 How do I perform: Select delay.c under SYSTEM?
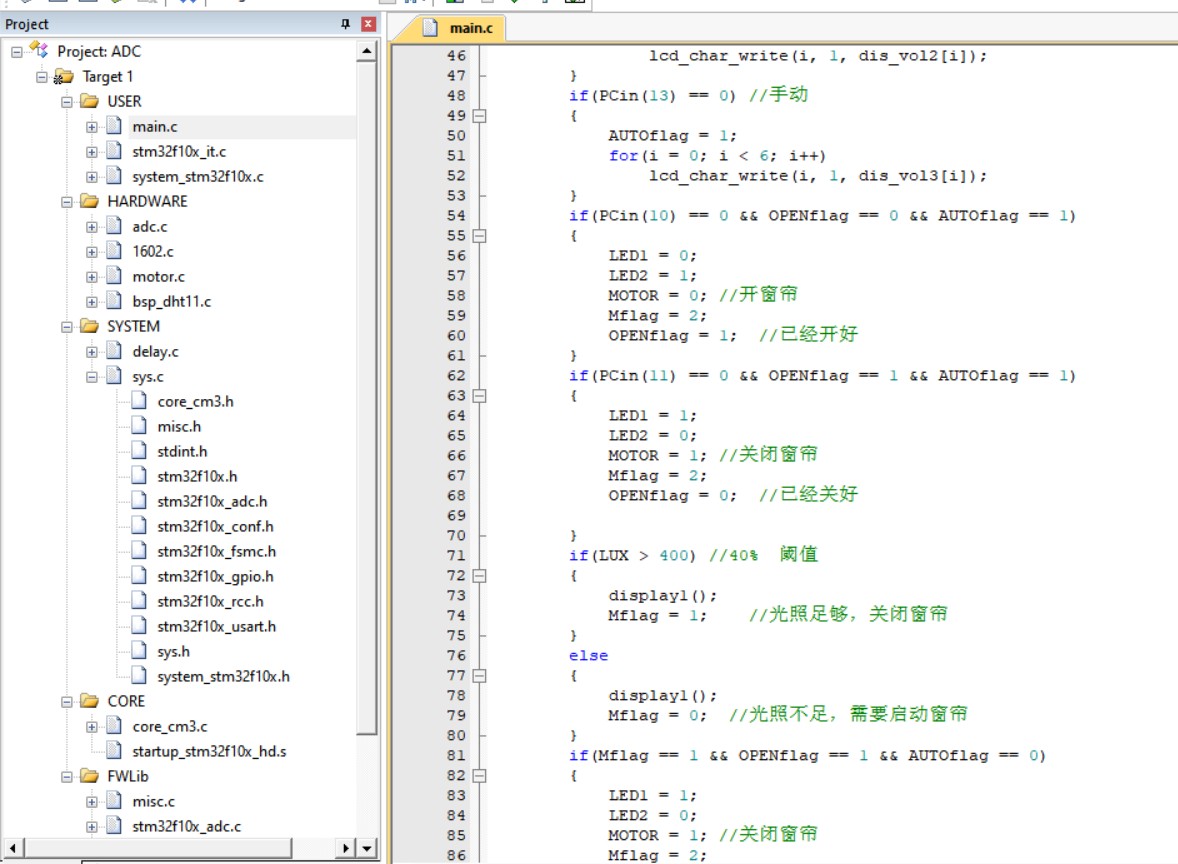(x=156, y=352)
